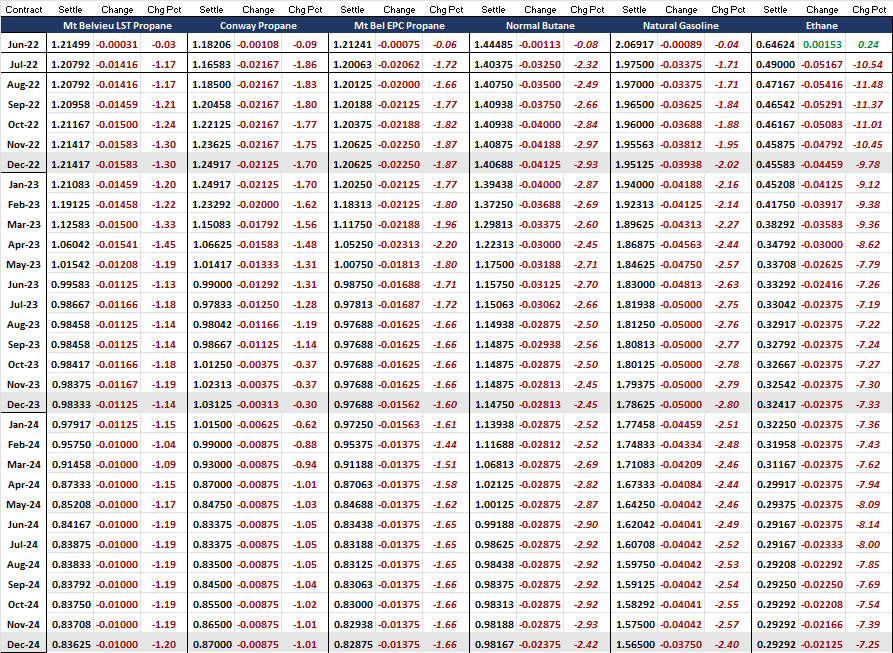Select Conway Dec-22 settle 1.24917
The image size is (893, 653).
tap(211, 165)
